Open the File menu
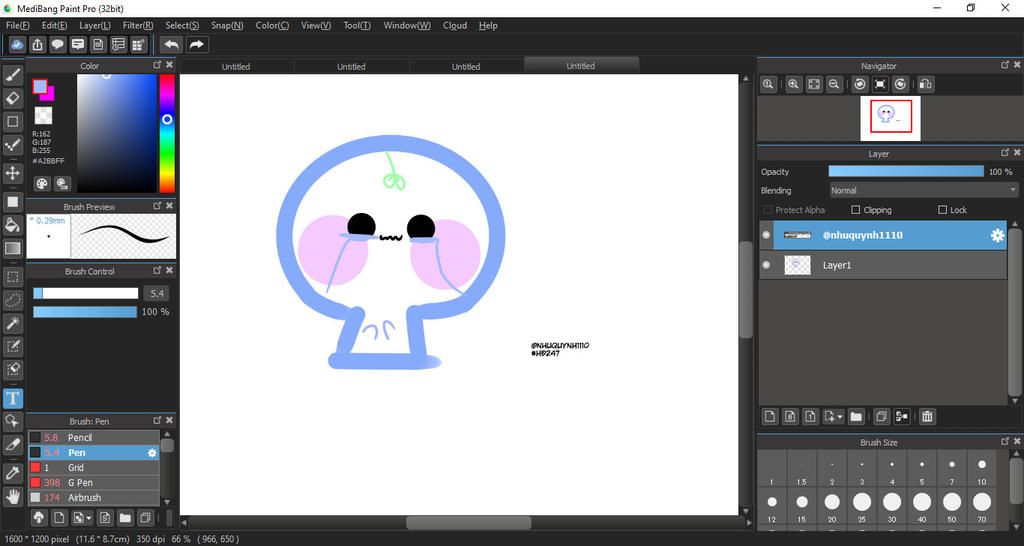Image resolution: width=1024 pixels, height=546 pixels. [x=18, y=25]
